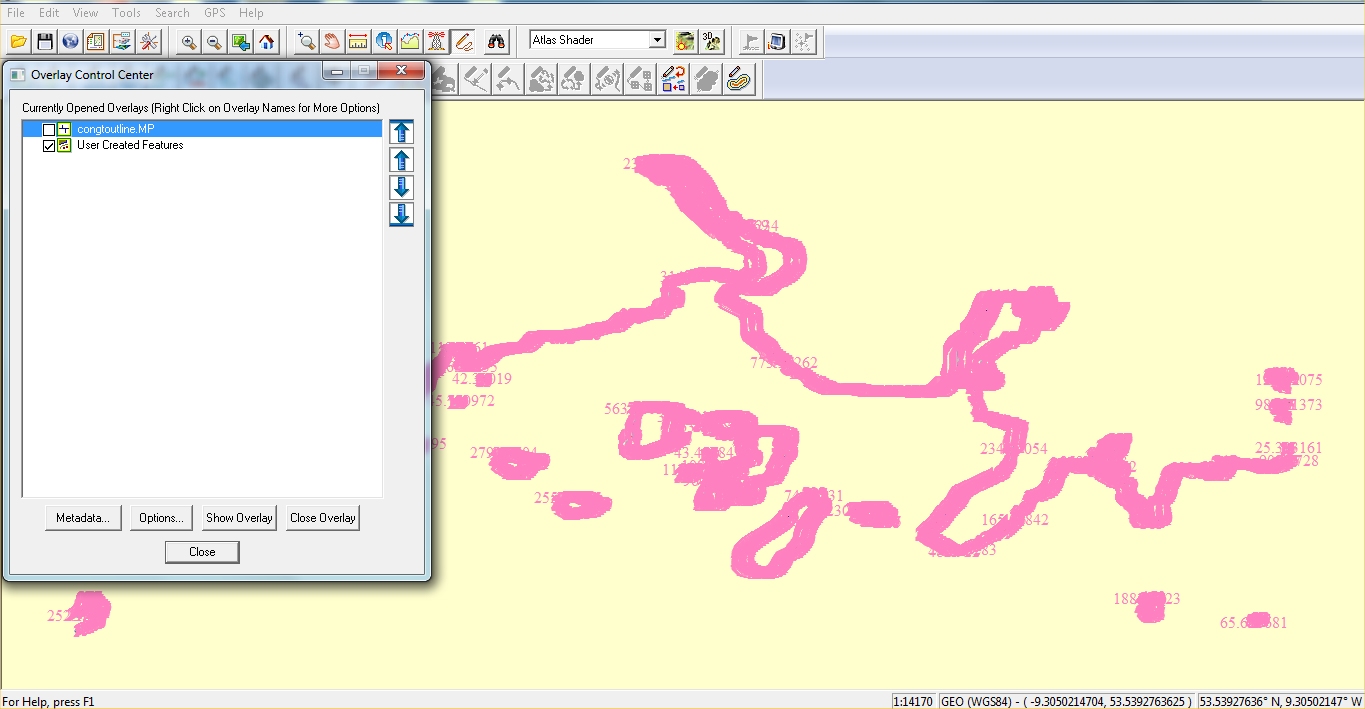Select the Digitizer pencil tool
This screenshot has height=709, width=1365.
(x=462, y=41)
